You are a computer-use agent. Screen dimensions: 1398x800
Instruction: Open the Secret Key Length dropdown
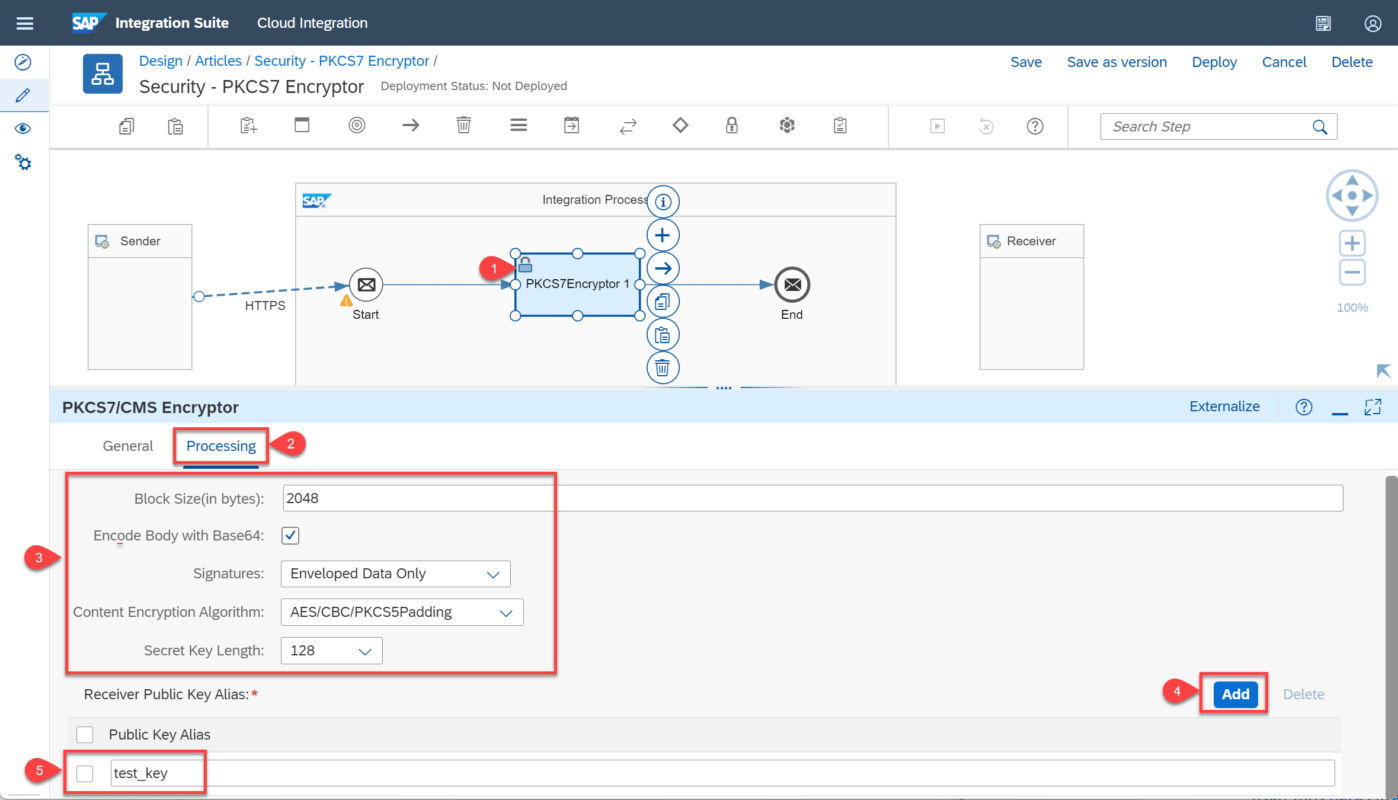click(331, 651)
